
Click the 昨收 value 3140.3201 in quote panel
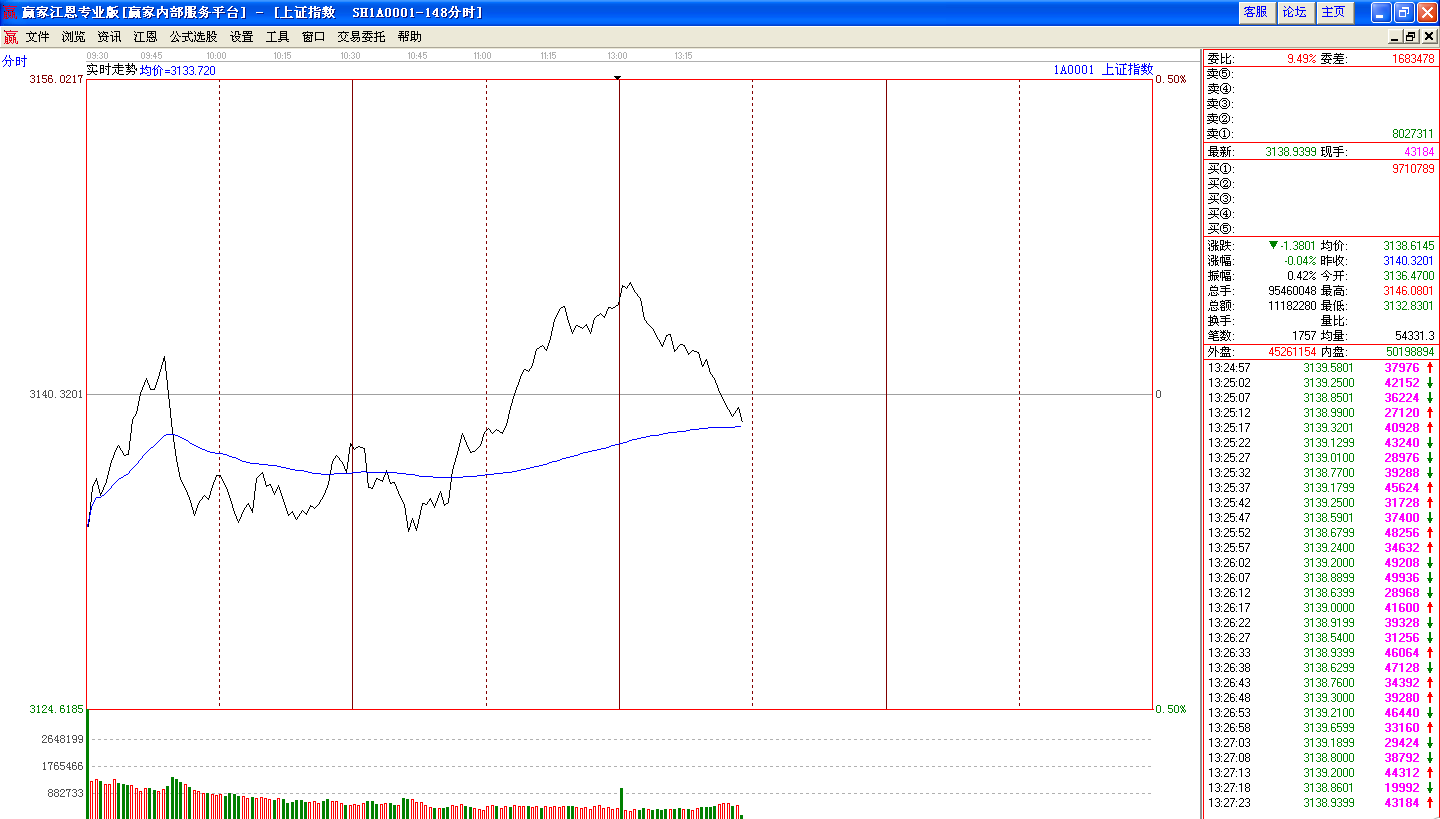(1409, 260)
